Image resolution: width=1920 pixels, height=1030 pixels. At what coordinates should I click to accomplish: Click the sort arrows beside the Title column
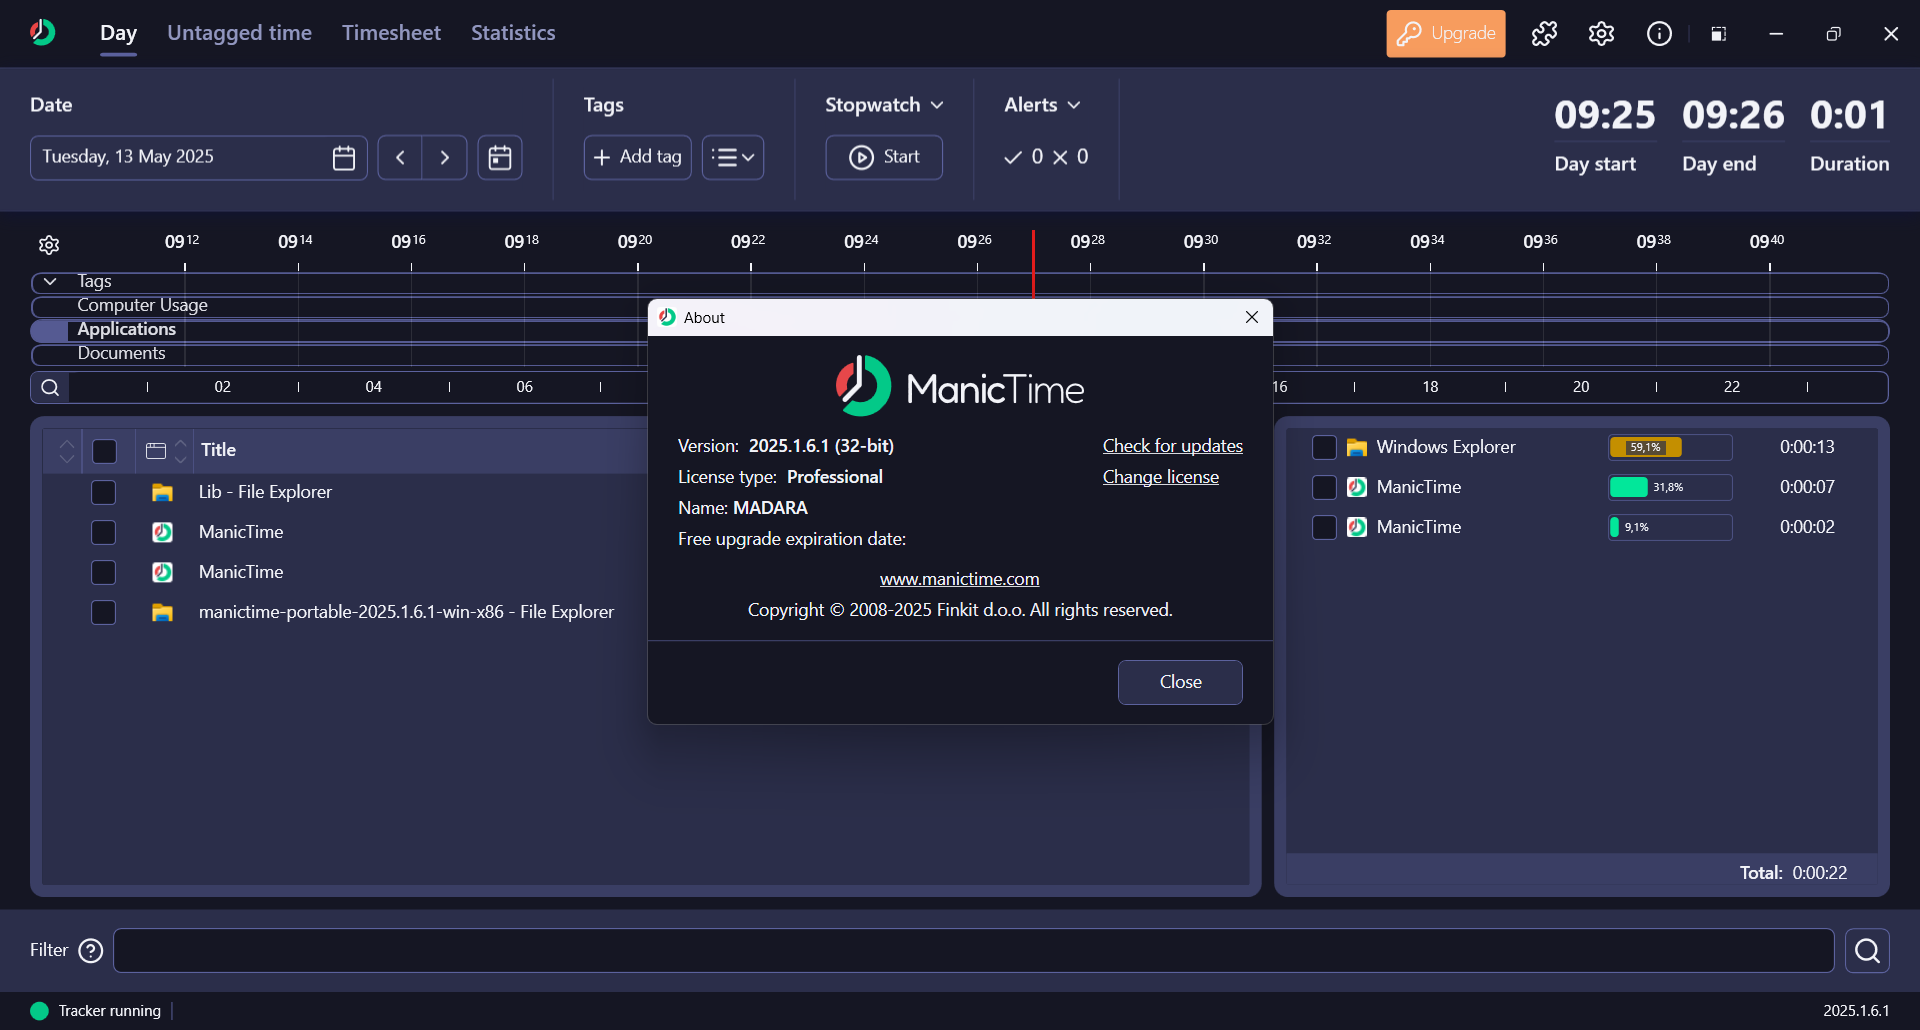pos(180,451)
